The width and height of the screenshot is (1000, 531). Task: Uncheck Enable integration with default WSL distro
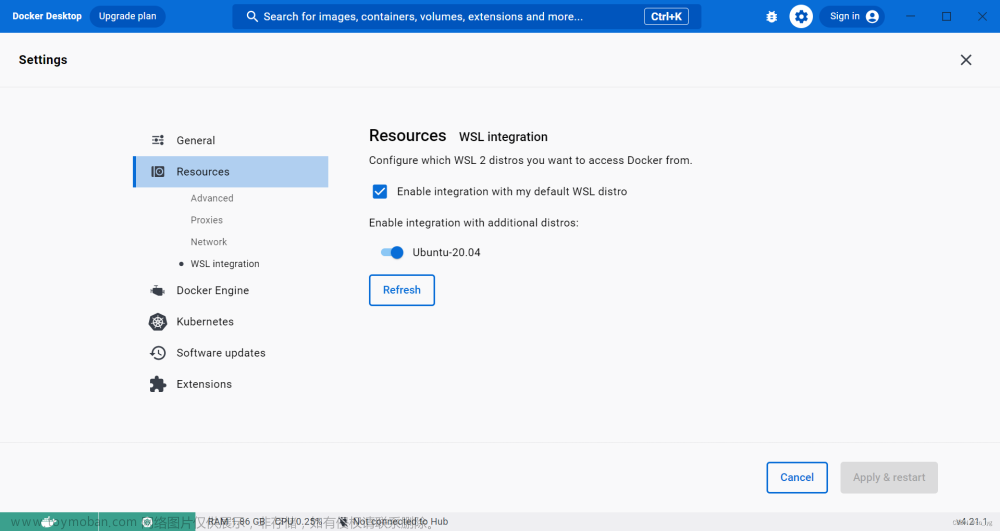pos(379,191)
